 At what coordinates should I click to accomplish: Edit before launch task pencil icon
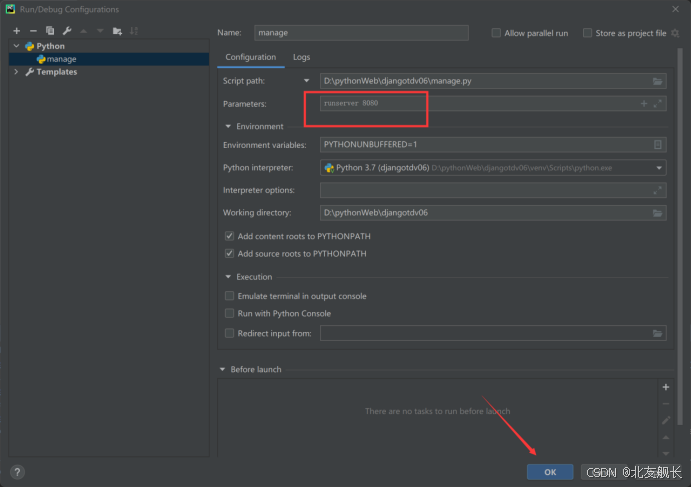(x=666, y=420)
